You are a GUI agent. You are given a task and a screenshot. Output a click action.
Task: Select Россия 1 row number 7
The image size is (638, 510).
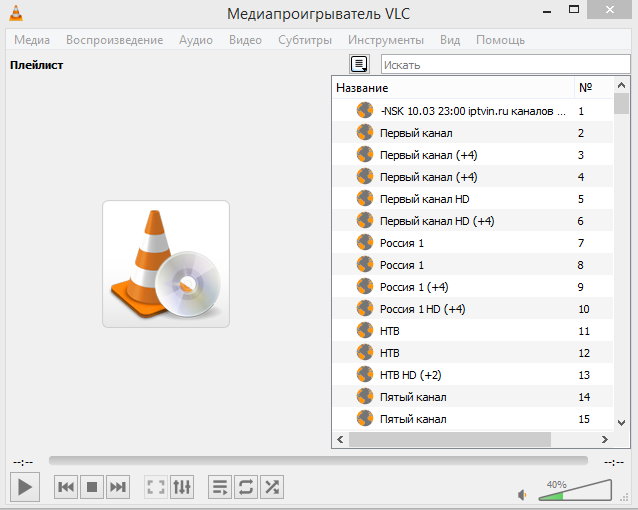click(x=473, y=243)
